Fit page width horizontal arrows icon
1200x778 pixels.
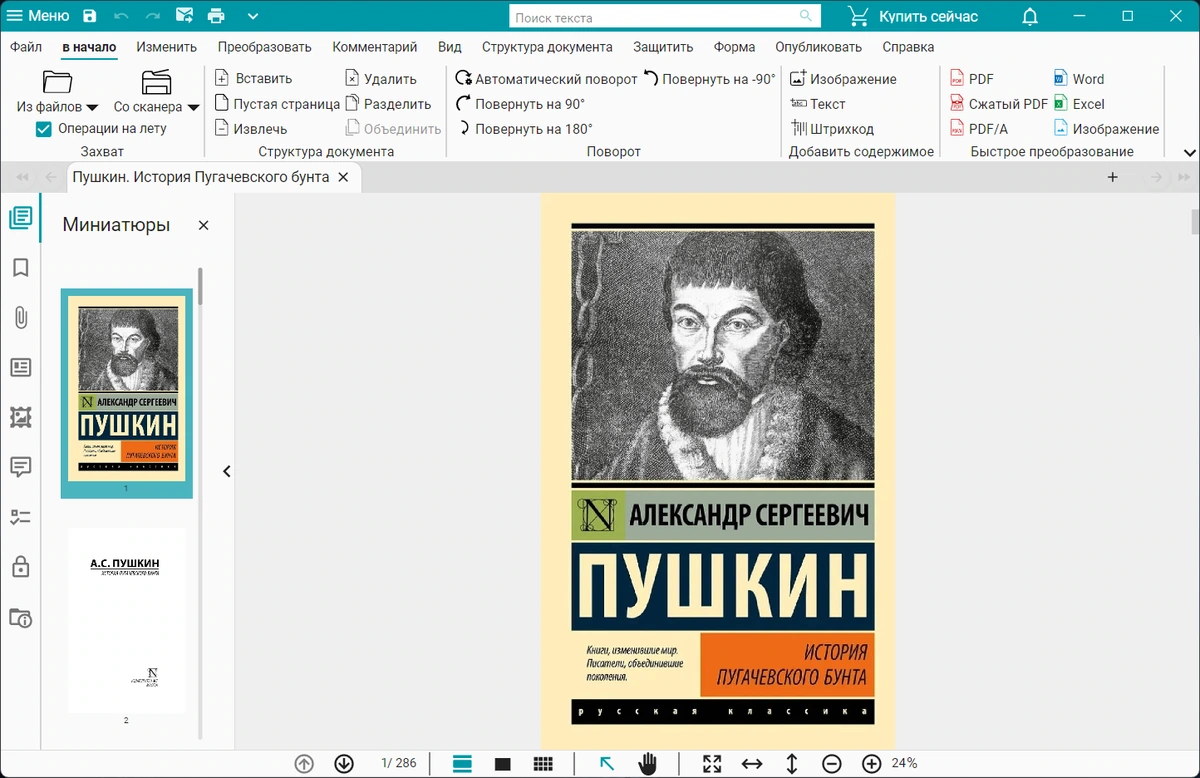click(752, 763)
